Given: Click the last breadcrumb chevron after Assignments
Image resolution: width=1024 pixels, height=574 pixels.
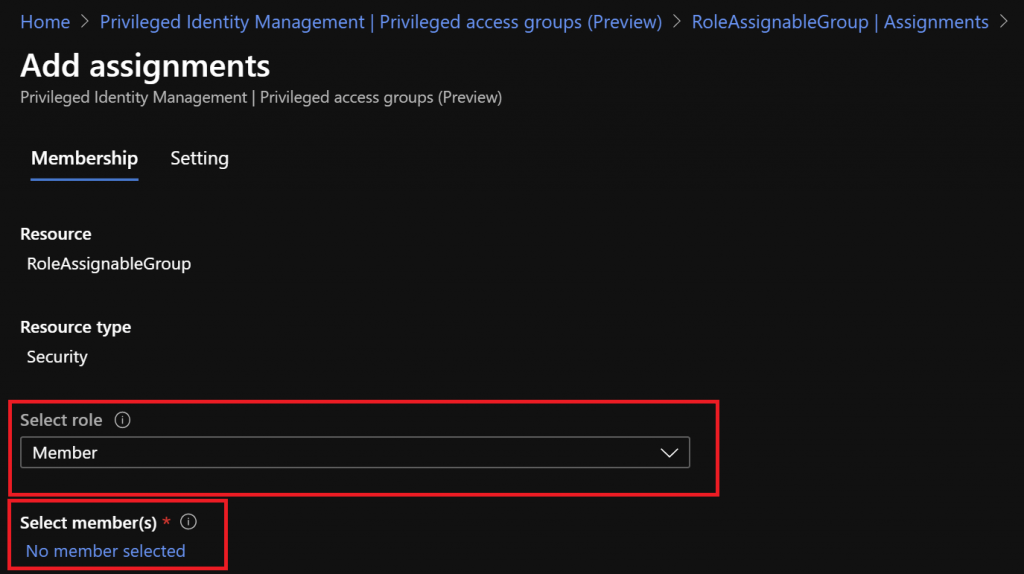Looking at the screenshot, I should tap(1004, 22).
